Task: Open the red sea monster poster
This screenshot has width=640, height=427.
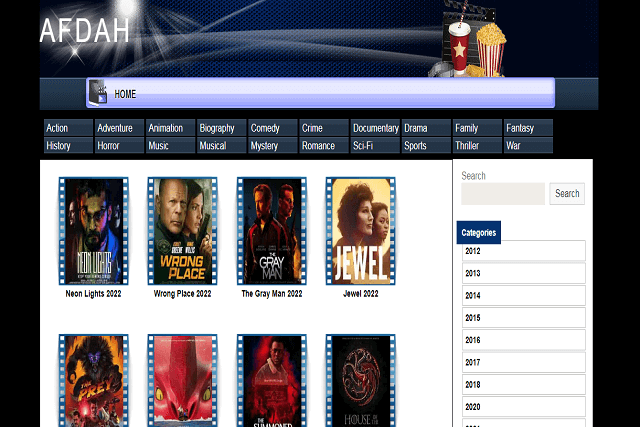Action: click(x=182, y=380)
